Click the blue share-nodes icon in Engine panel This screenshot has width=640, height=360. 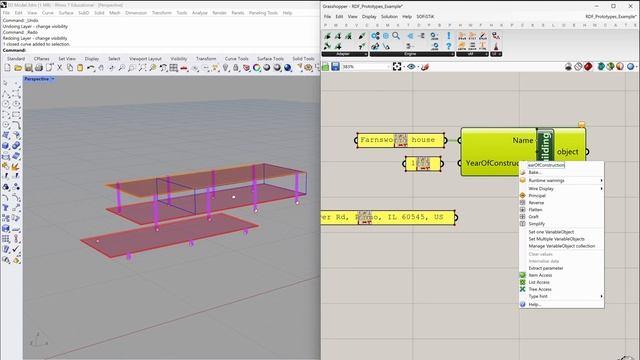[x=375, y=36]
